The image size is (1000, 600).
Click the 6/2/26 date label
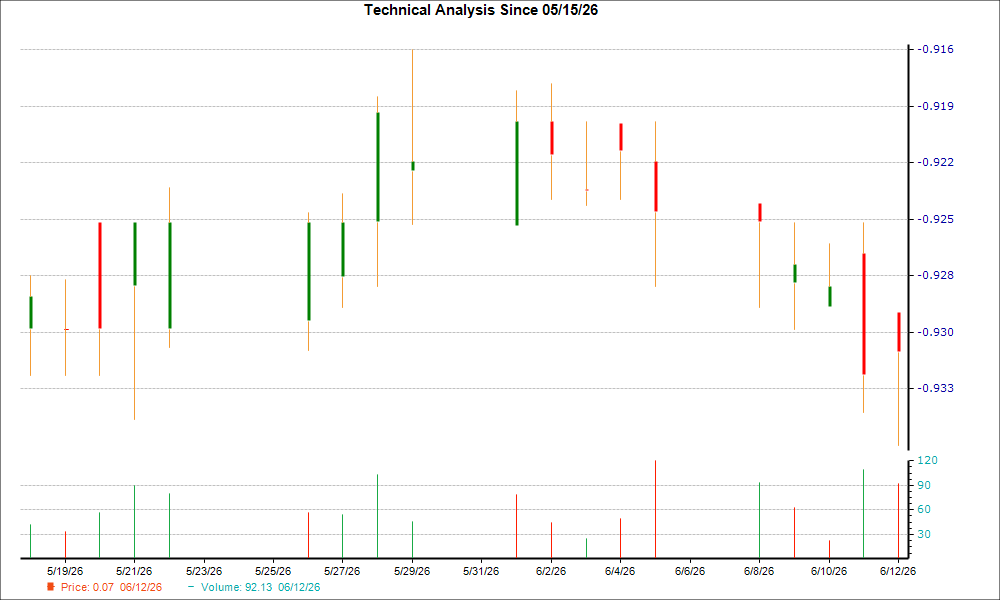pyautogui.click(x=551, y=571)
